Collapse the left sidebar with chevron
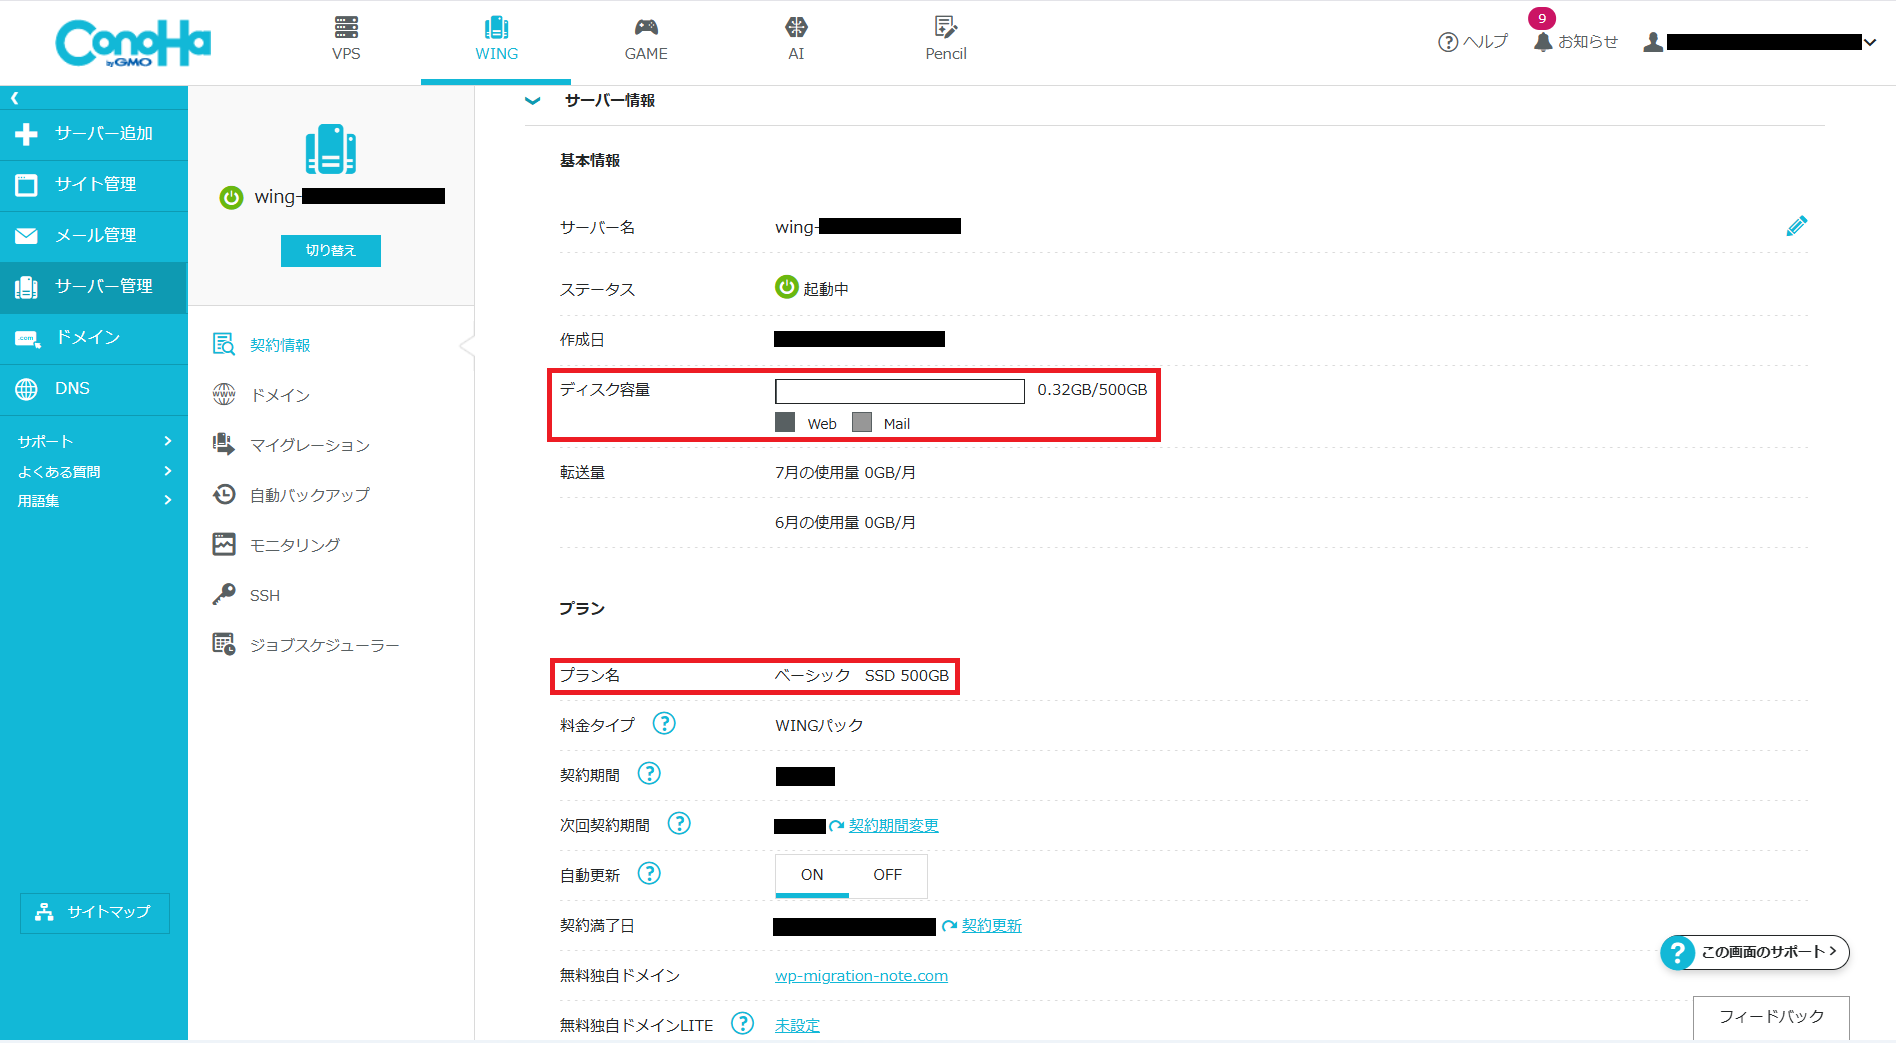1896x1043 pixels. tap(14, 98)
